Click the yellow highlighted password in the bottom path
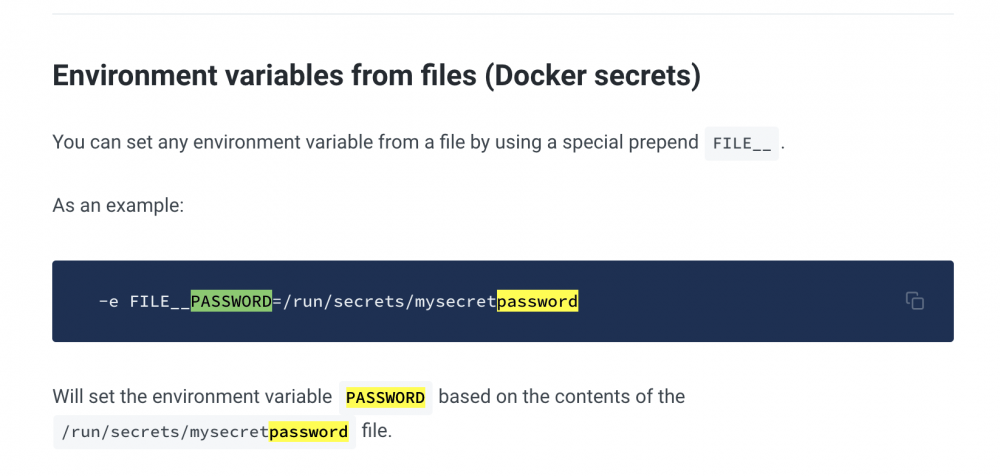1000x476 pixels. pos(309,432)
